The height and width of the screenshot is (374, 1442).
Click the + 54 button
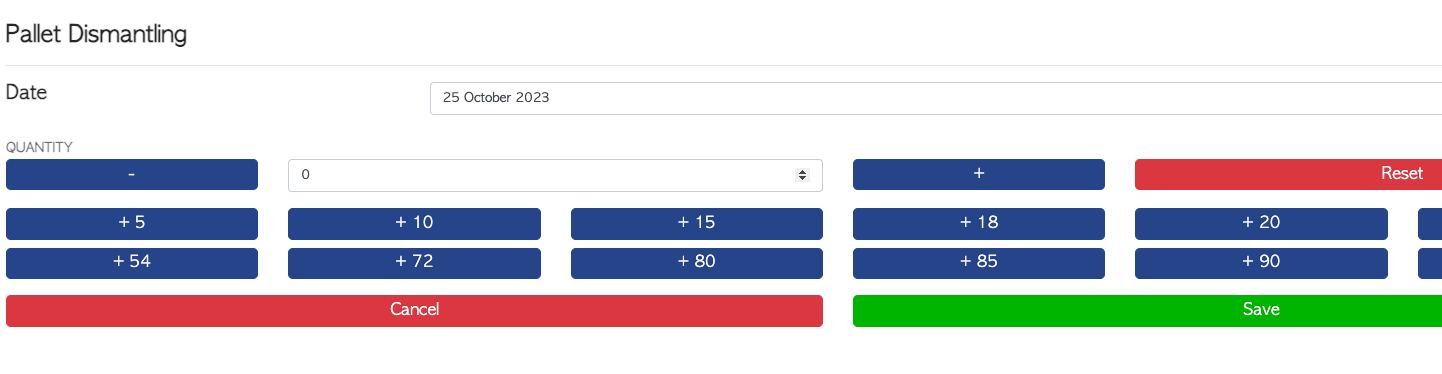click(x=132, y=263)
